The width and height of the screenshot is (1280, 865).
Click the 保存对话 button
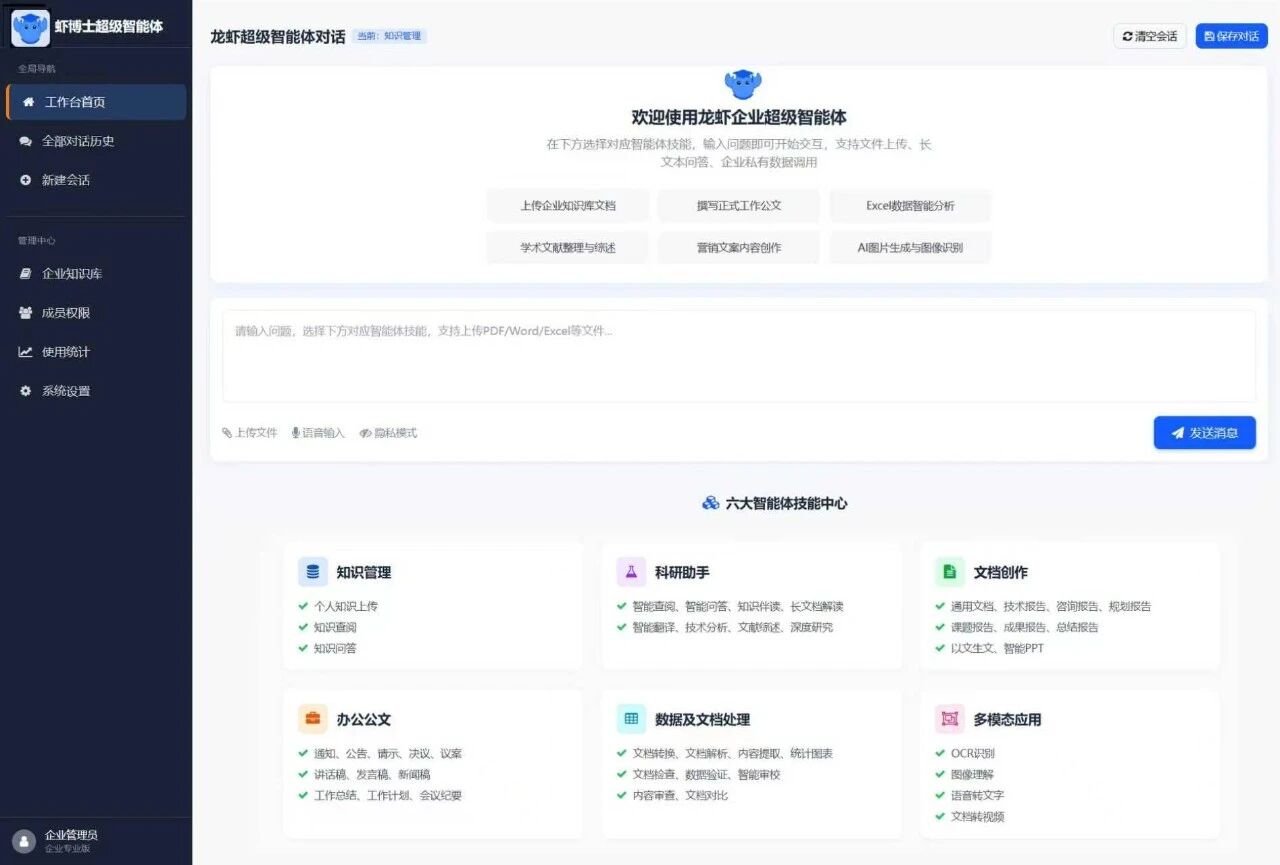(1232, 36)
